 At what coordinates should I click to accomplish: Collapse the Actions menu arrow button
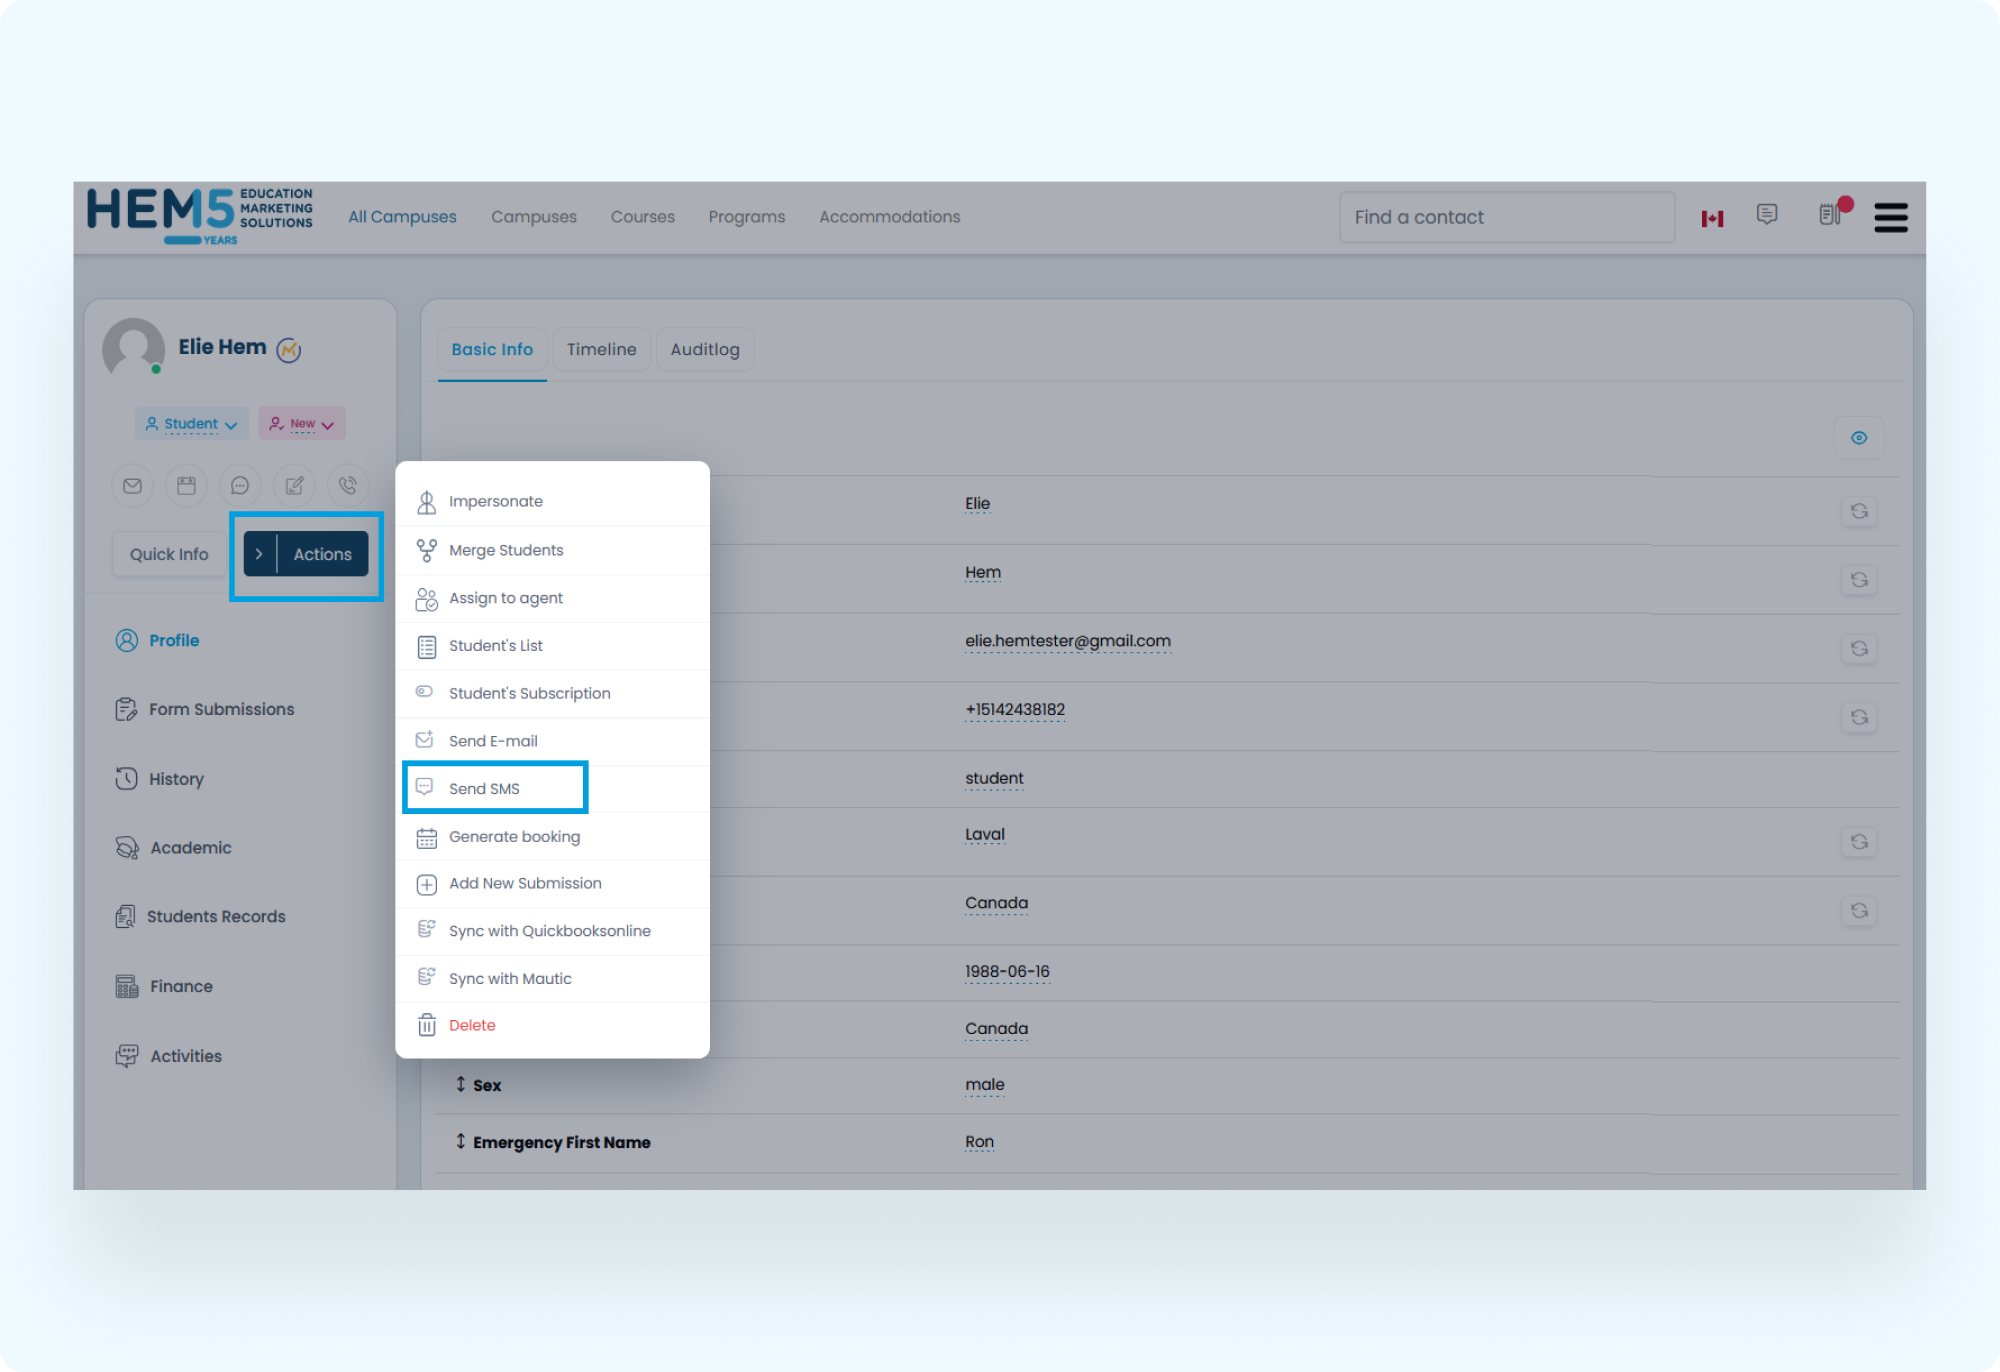tap(259, 554)
